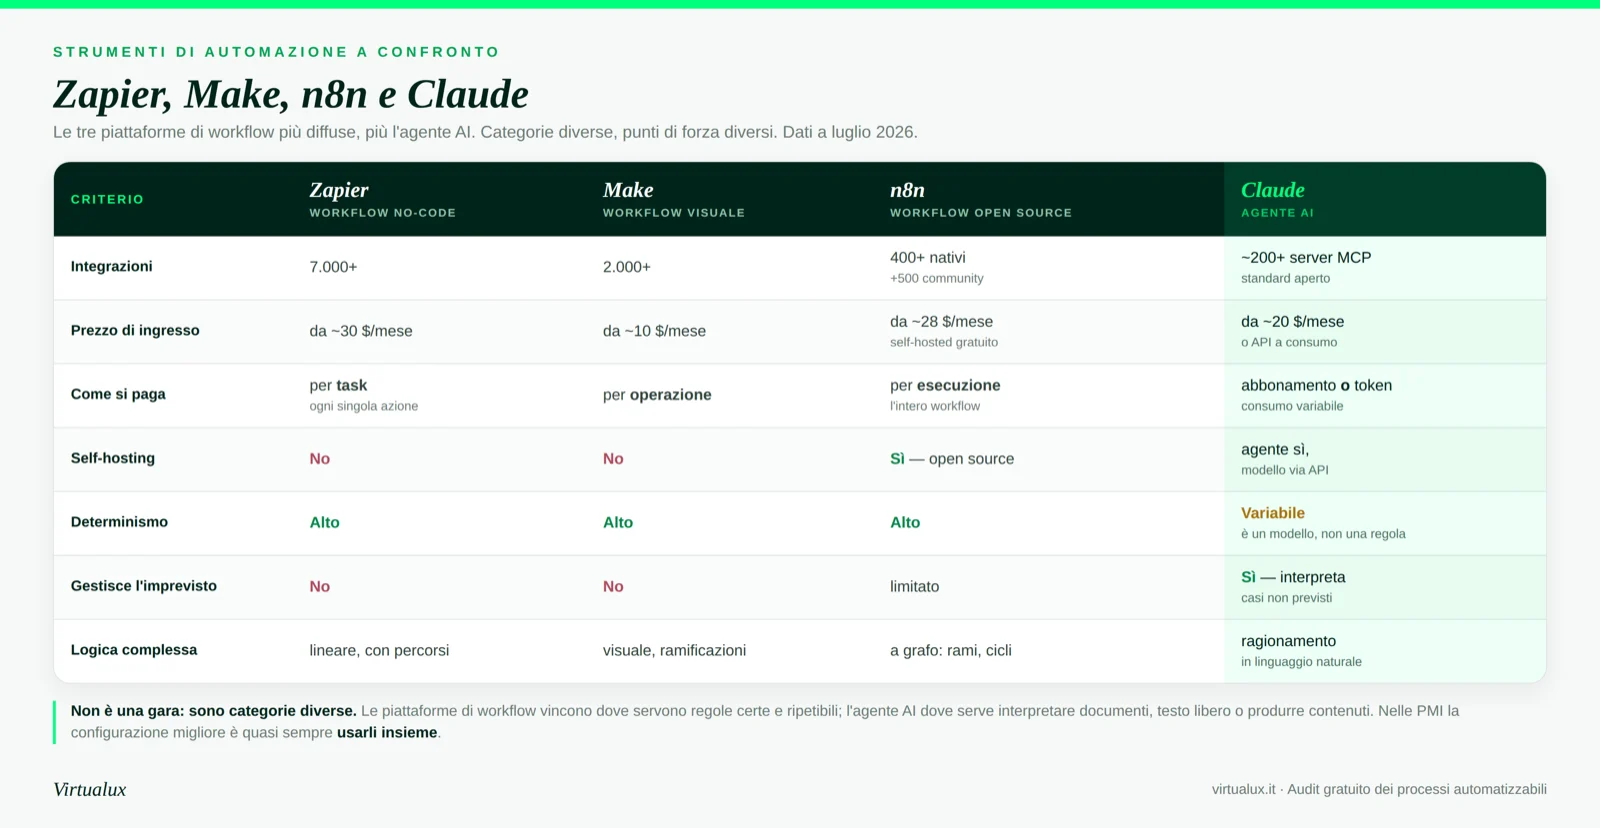Click Zapier's 'No' in the Self-hosting row
Viewport: 1600px width, 828px height.
click(x=319, y=459)
